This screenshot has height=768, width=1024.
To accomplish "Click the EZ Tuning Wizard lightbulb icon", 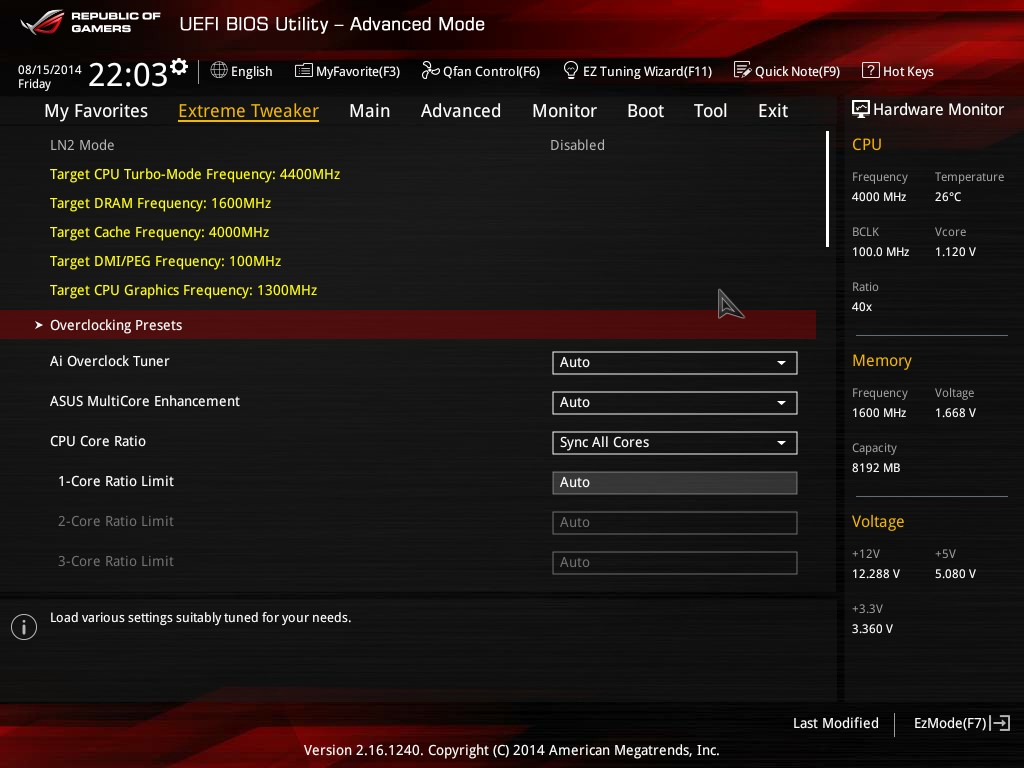I will point(571,70).
